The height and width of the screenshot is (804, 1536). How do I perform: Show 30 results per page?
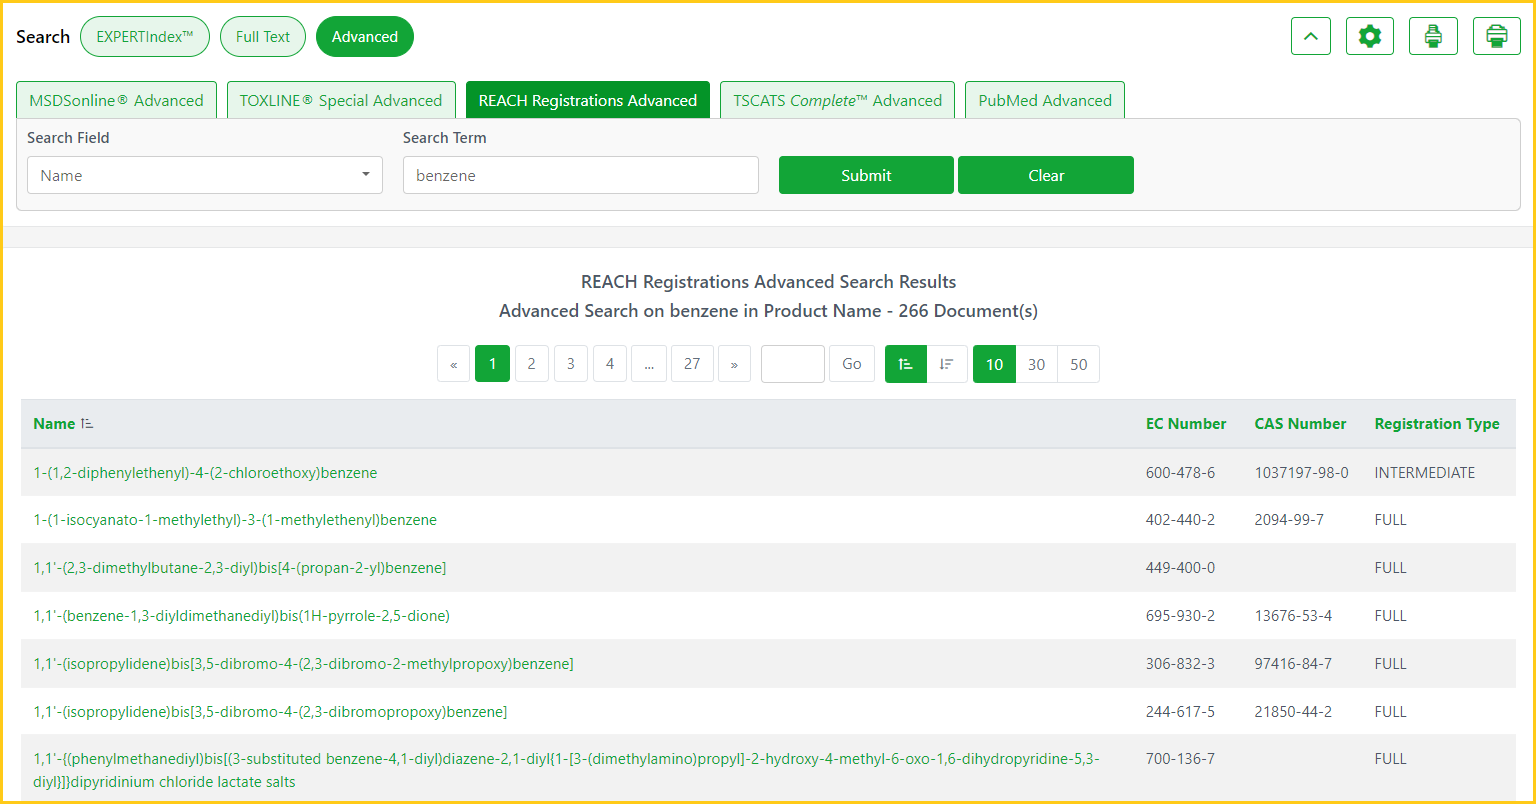coord(1036,364)
